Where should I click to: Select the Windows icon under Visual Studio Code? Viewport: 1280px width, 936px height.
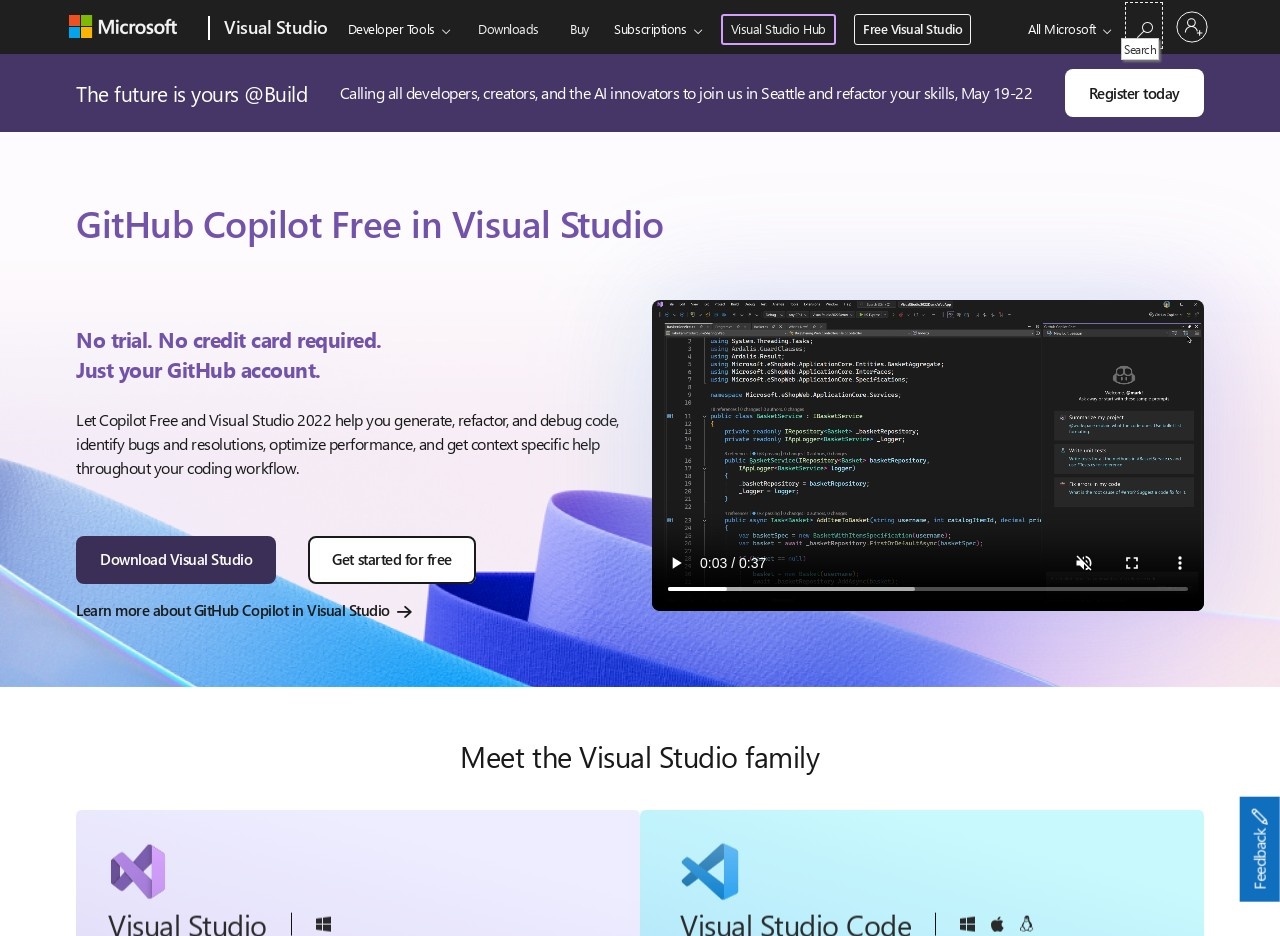pyautogui.click(x=967, y=924)
